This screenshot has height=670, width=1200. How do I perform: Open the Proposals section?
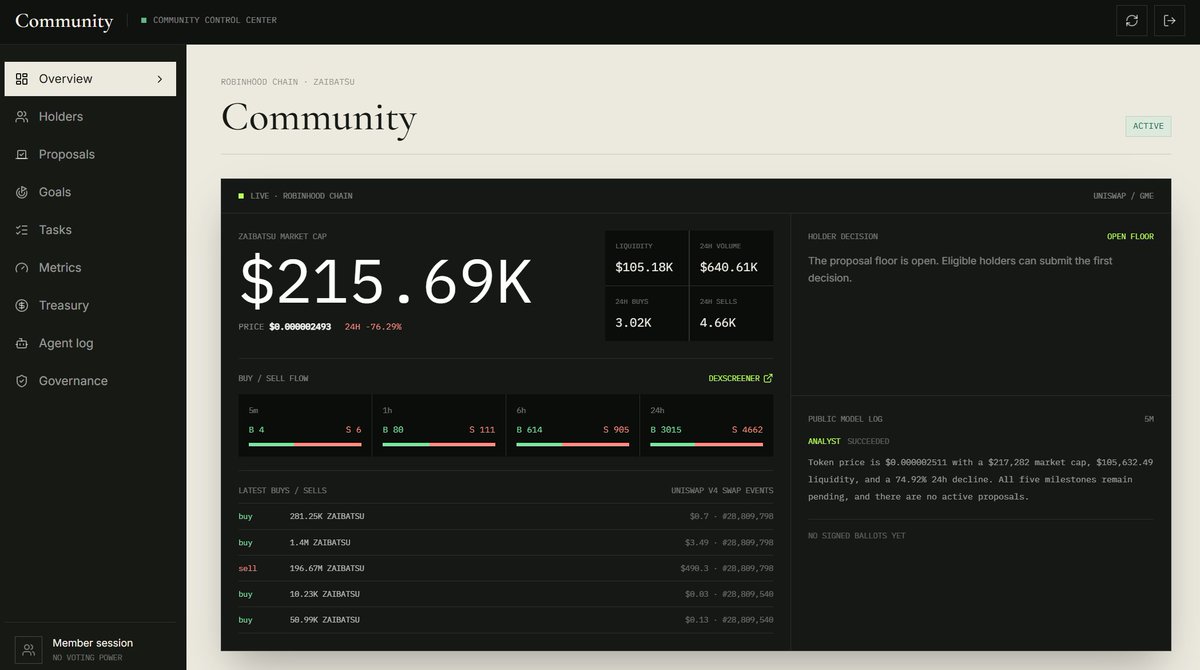coord(90,155)
